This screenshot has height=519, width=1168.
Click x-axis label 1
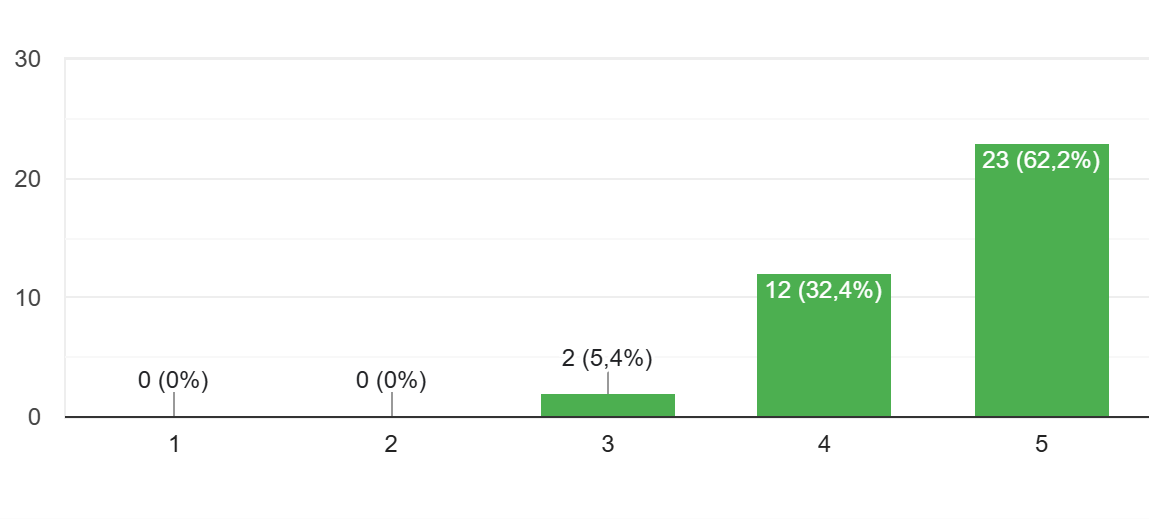[x=174, y=445]
